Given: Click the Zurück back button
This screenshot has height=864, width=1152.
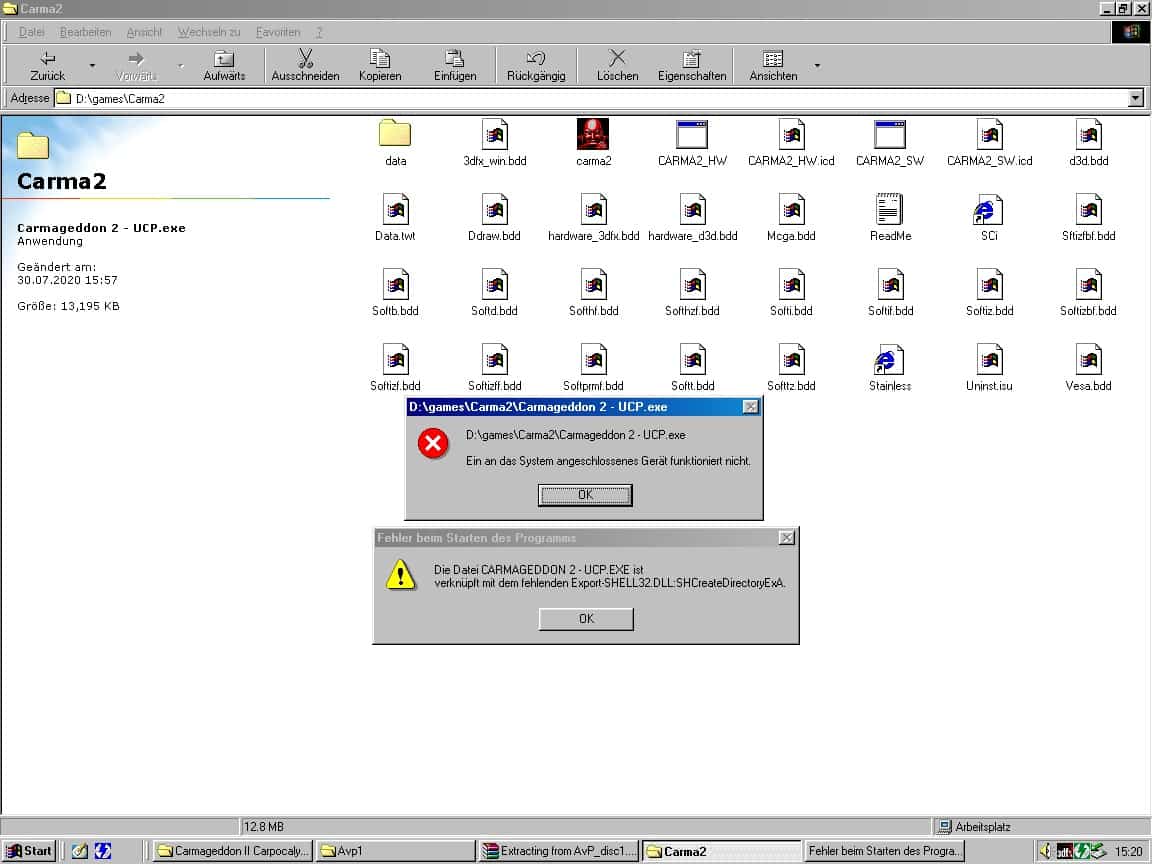Looking at the screenshot, I should pos(48,65).
